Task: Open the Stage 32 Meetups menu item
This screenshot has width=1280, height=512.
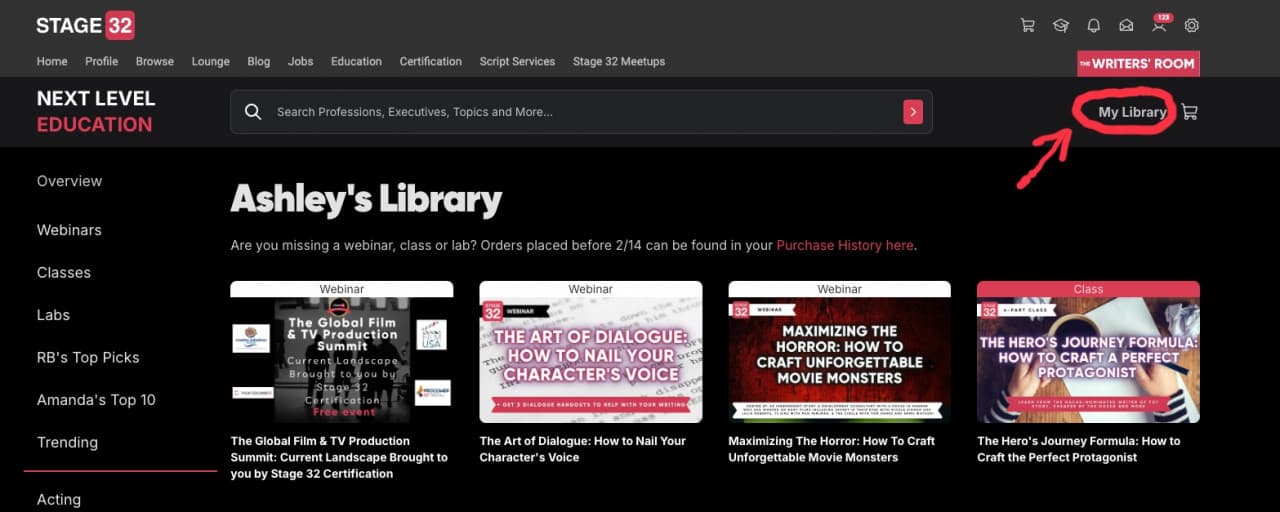Action: [619, 61]
